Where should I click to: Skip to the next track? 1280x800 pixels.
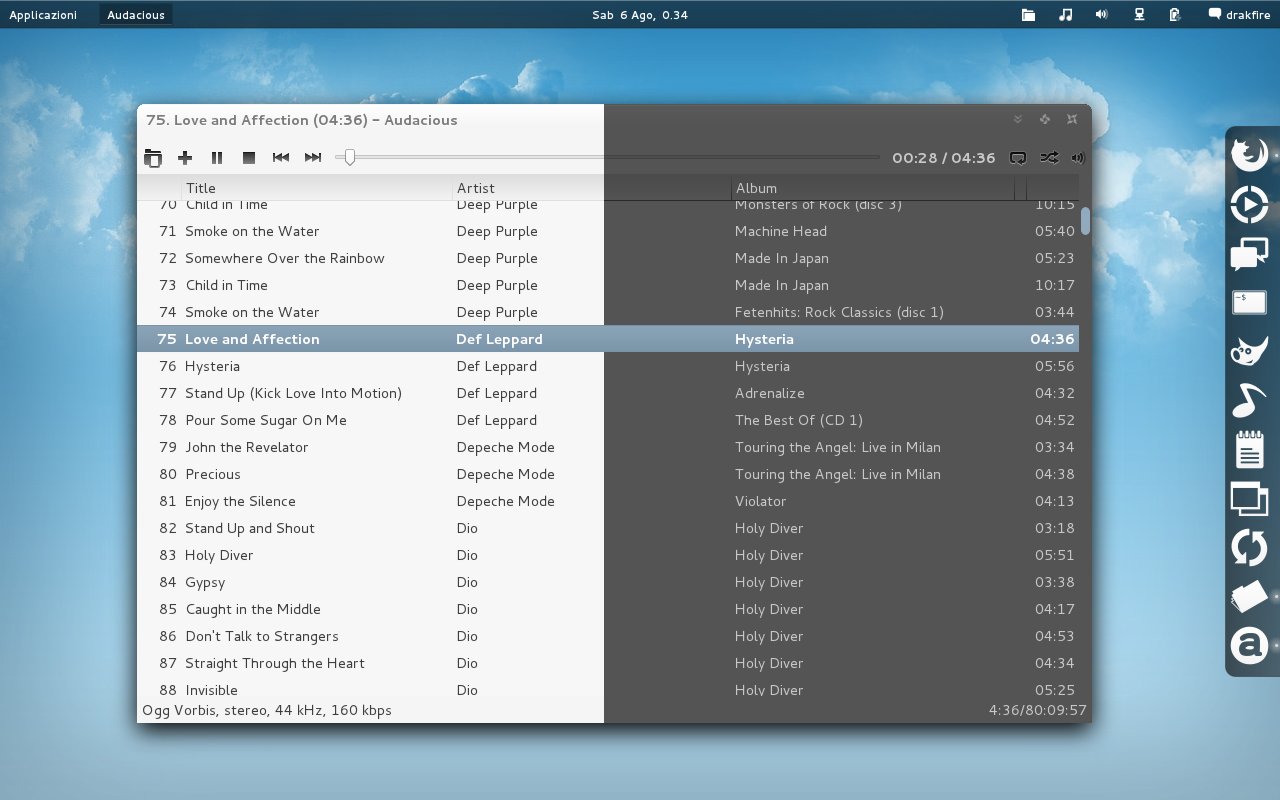click(x=313, y=157)
